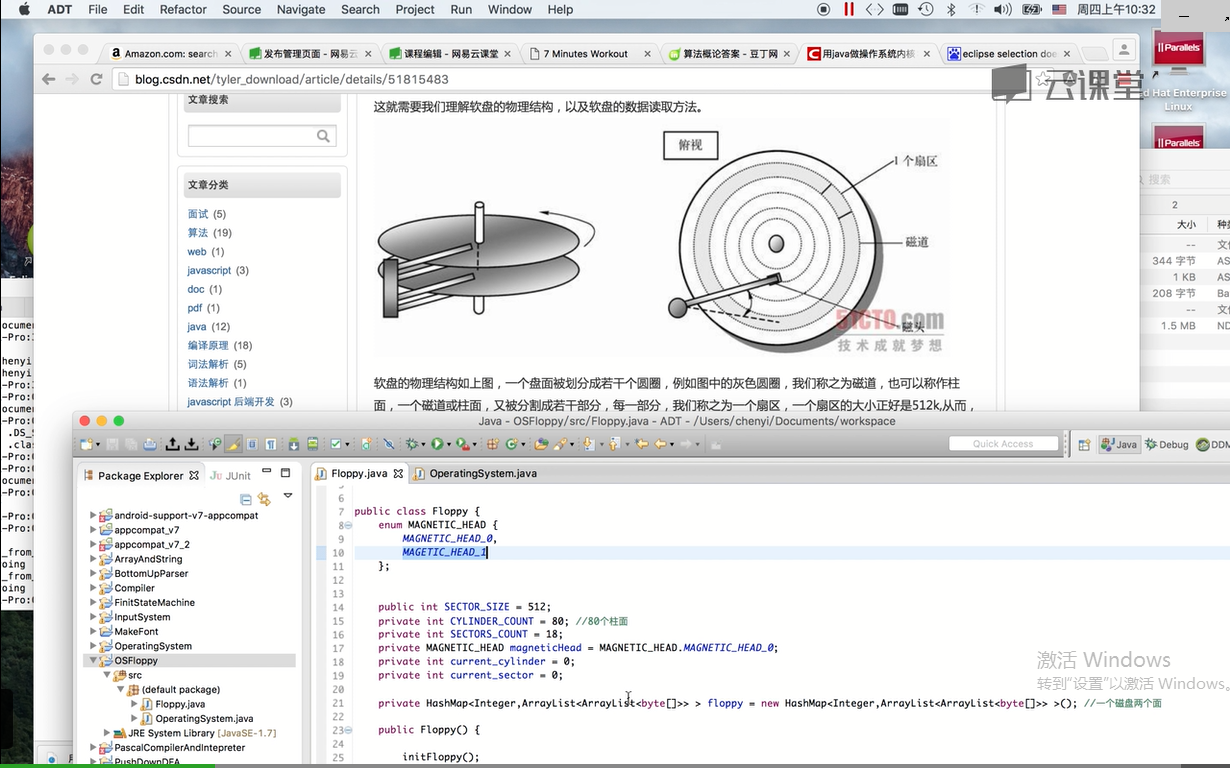The image size is (1230, 768).
Task: Expand the ArrayAndString project
Action: pos(94,559)
